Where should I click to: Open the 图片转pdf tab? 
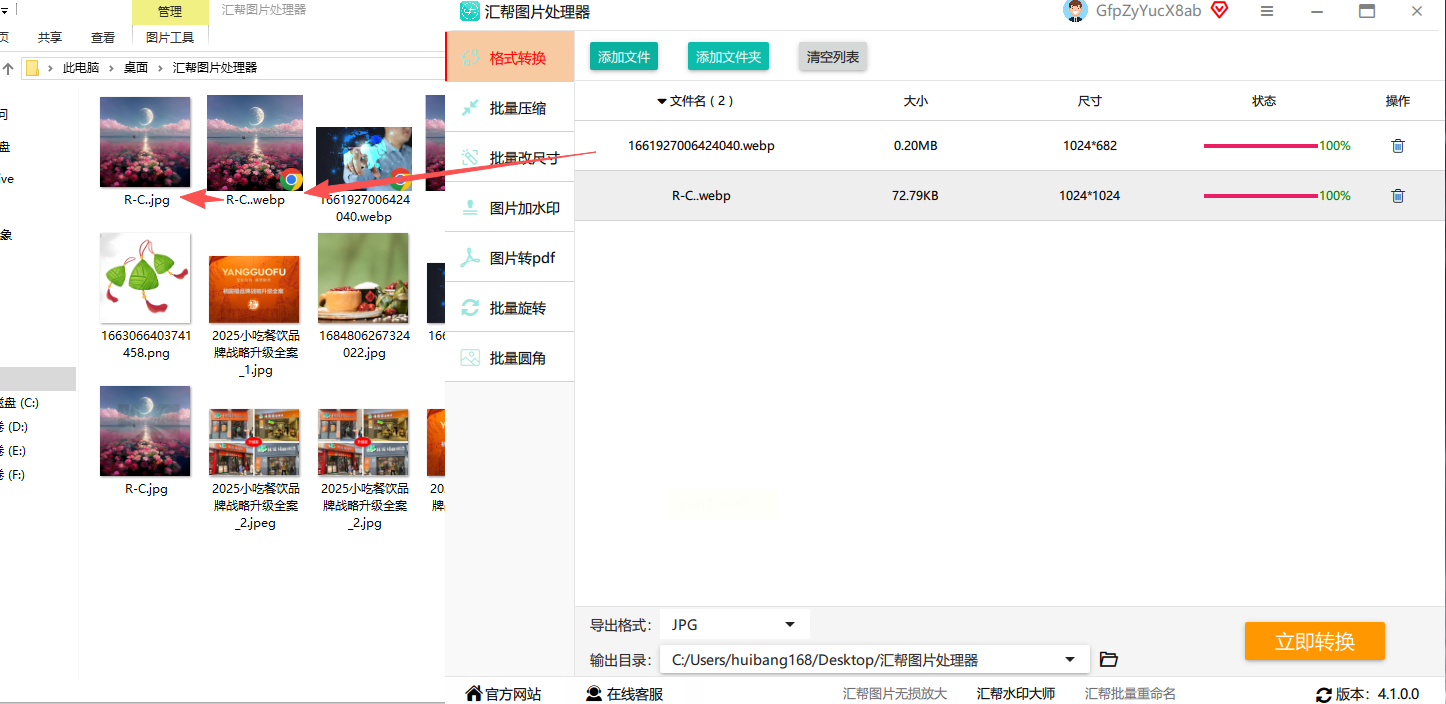click(521, 258)
